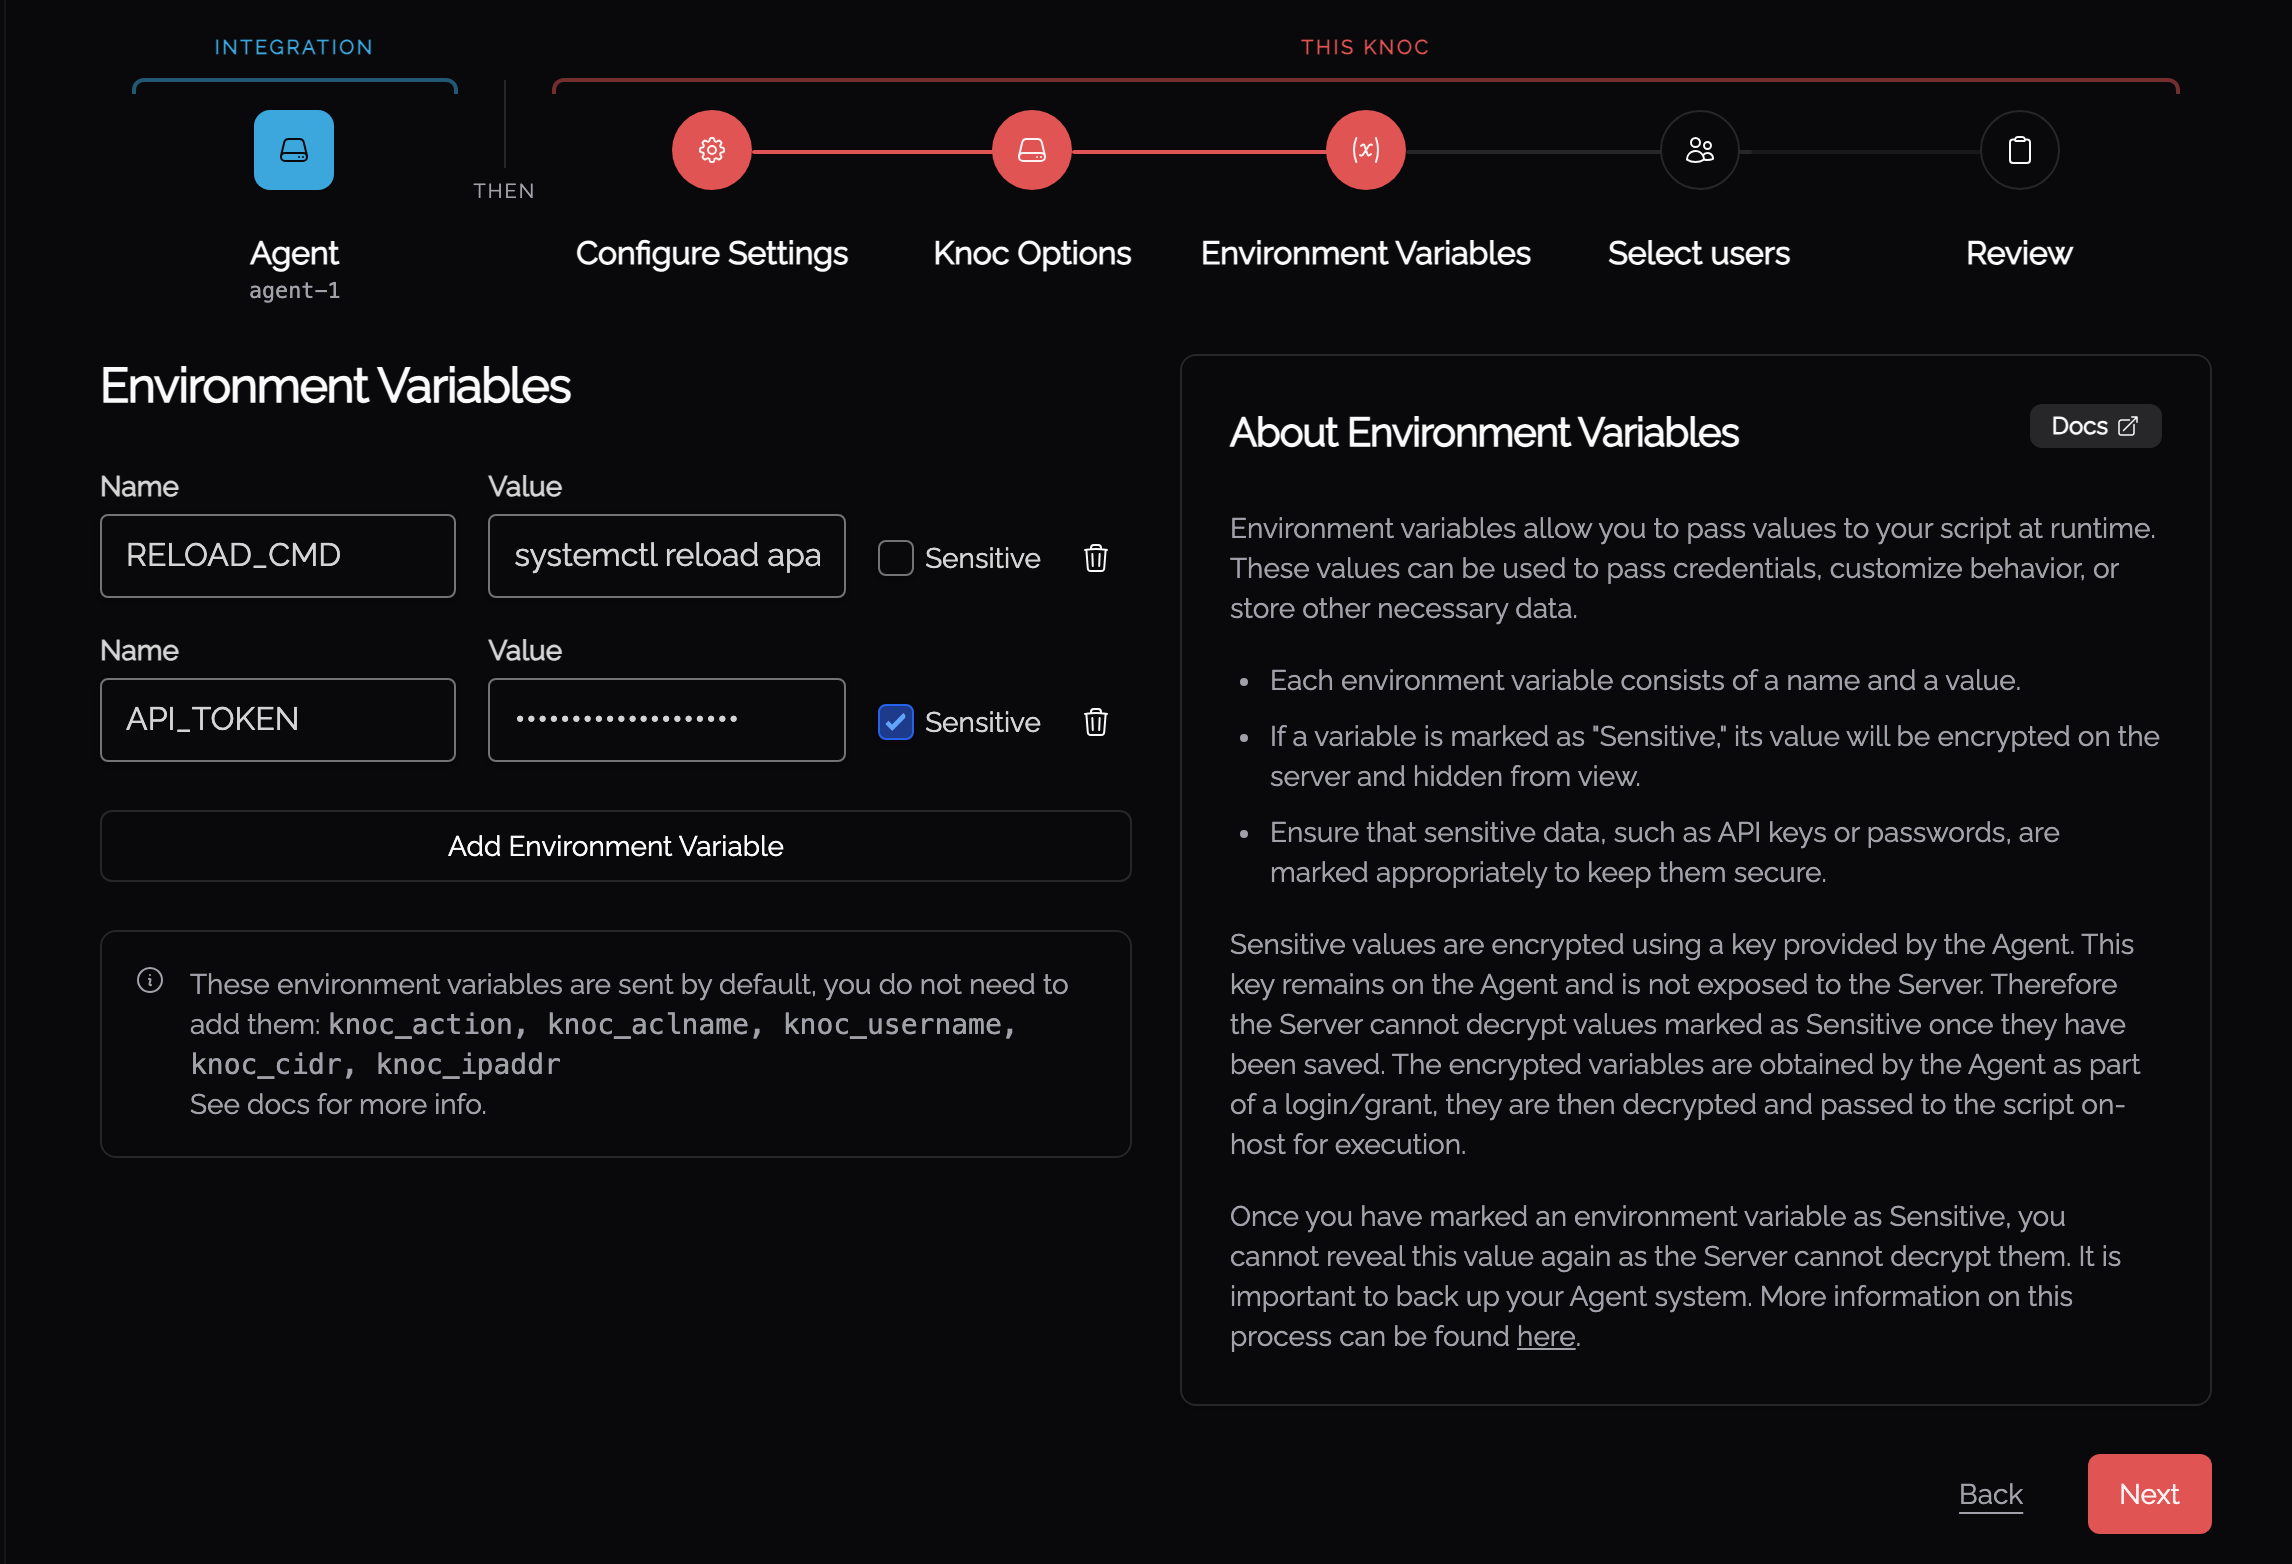Go Back to the previous step

point(1990,1493)
